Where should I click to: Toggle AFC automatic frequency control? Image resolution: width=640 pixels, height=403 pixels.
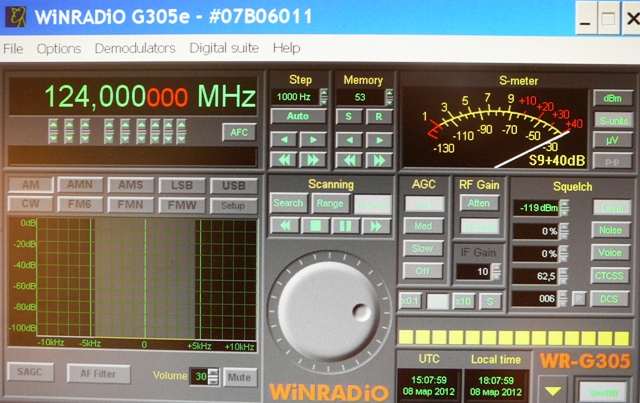pyautogui.click(x=239, y=132)
